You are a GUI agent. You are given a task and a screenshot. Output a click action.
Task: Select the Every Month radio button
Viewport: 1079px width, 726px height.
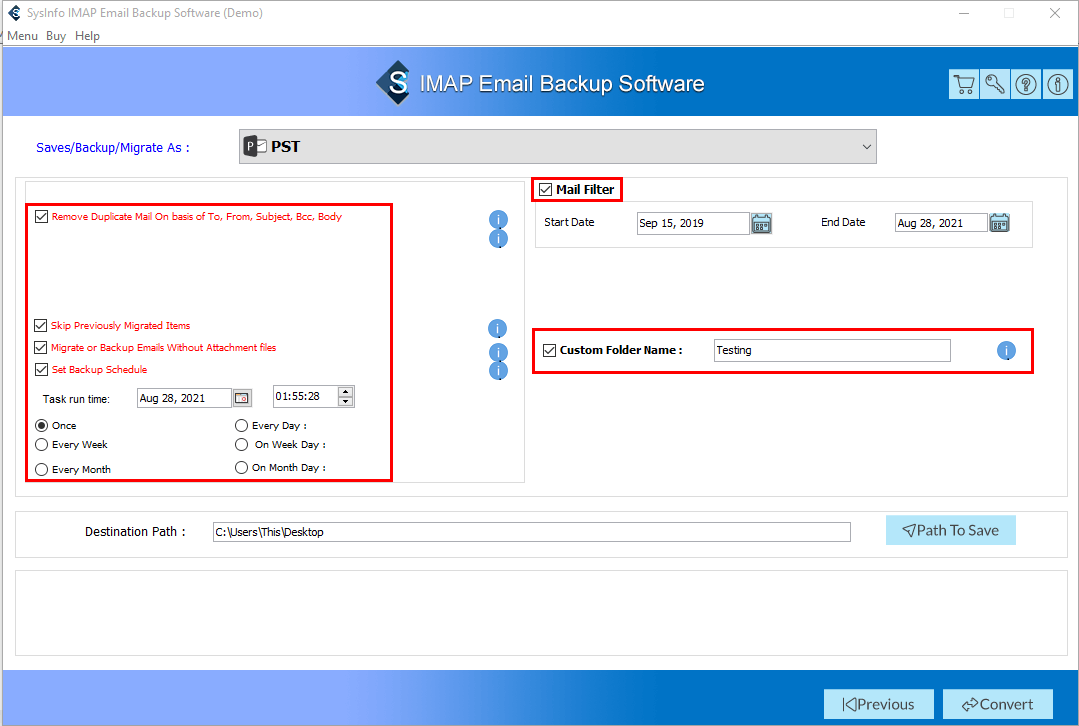tap(41, 469)
